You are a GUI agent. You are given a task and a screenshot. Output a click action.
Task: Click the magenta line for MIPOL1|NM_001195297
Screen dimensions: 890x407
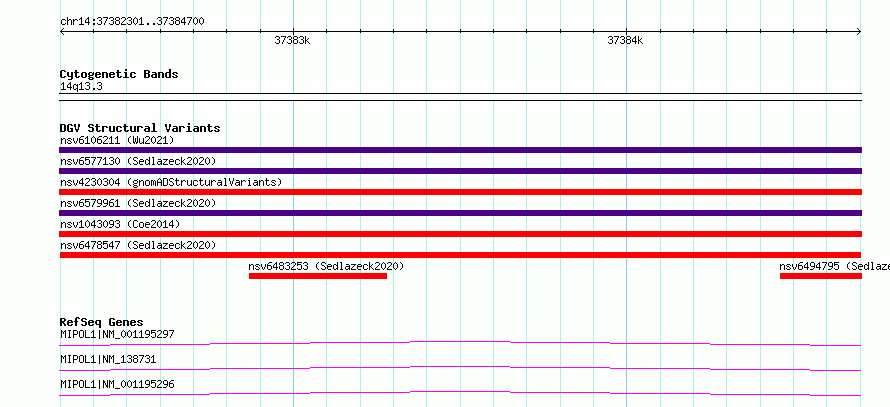point(460,343)
